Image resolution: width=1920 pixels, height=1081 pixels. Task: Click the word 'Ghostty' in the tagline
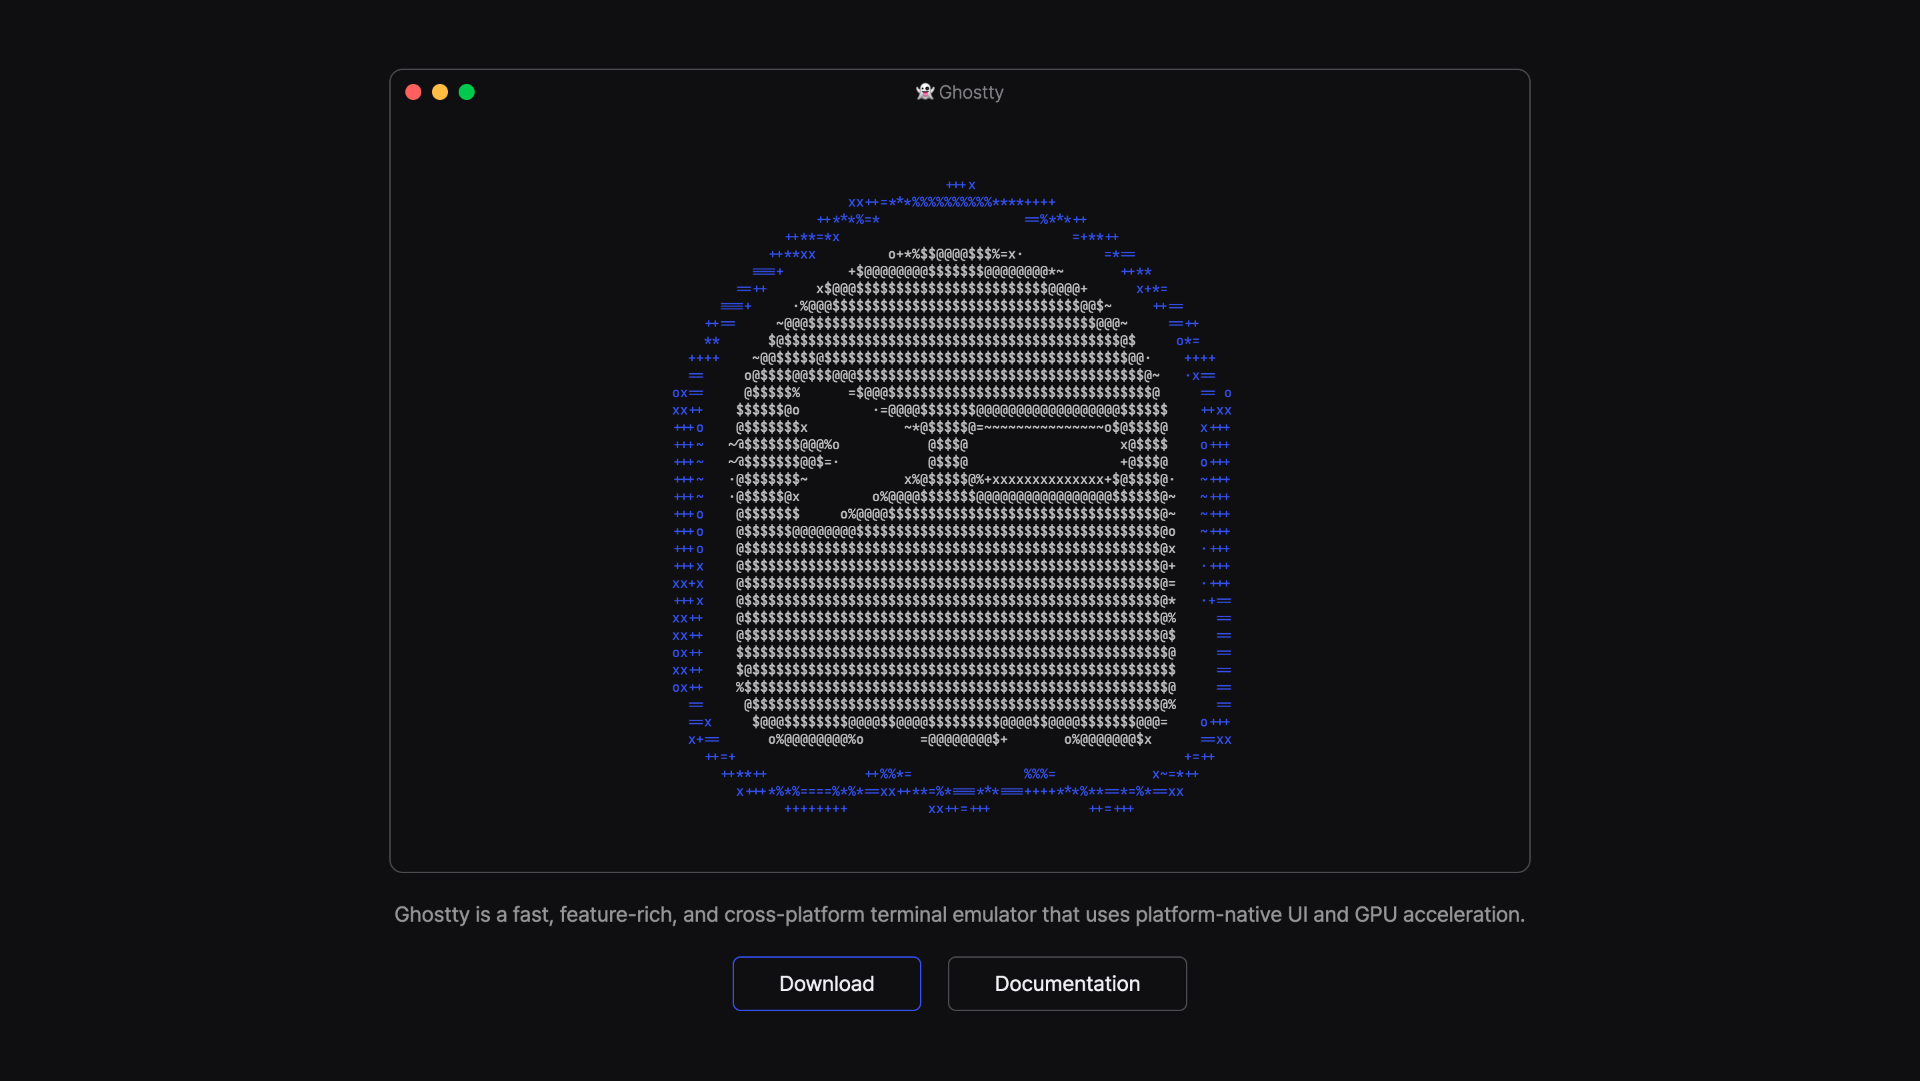431,915
